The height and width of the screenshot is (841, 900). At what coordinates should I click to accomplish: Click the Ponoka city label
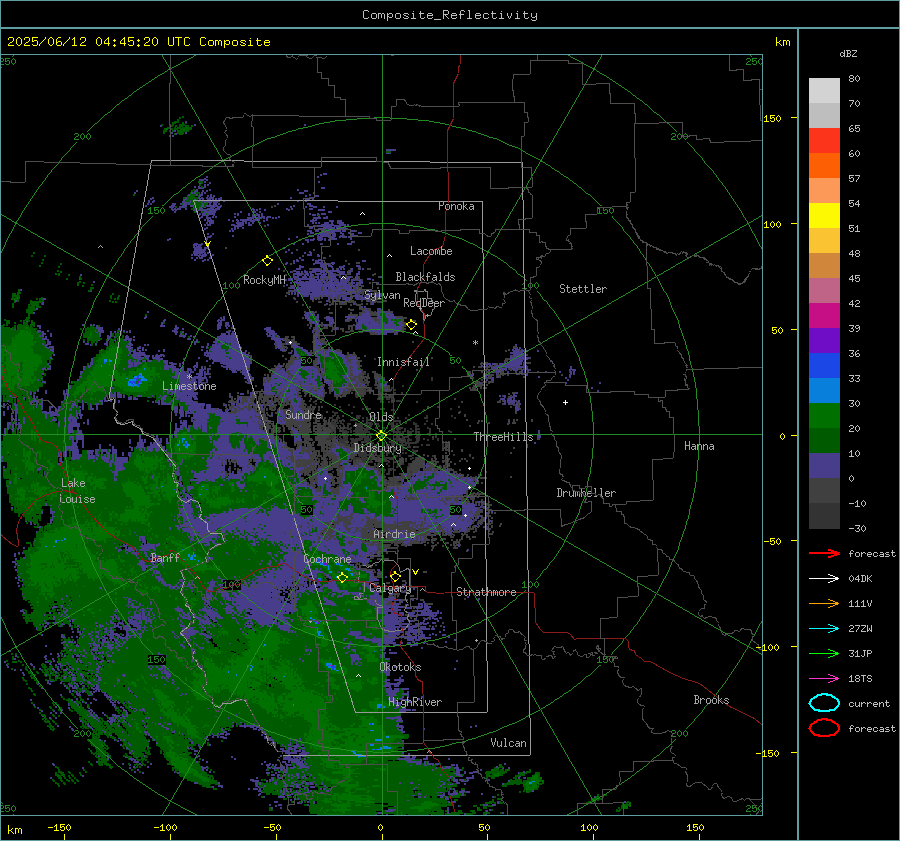(456, 206)
